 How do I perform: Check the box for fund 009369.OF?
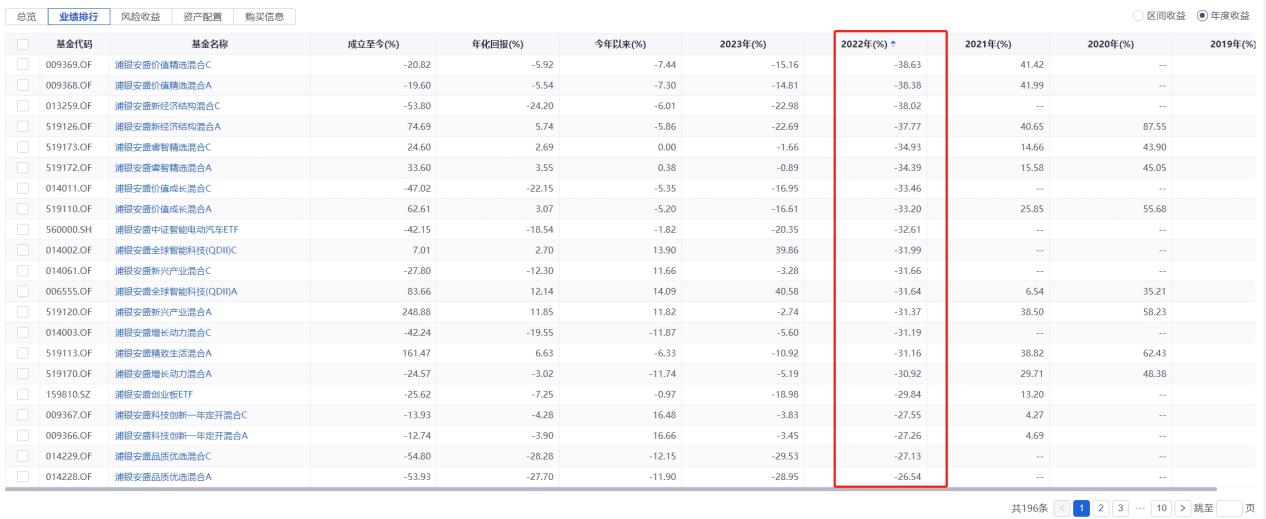pos(22,65)
